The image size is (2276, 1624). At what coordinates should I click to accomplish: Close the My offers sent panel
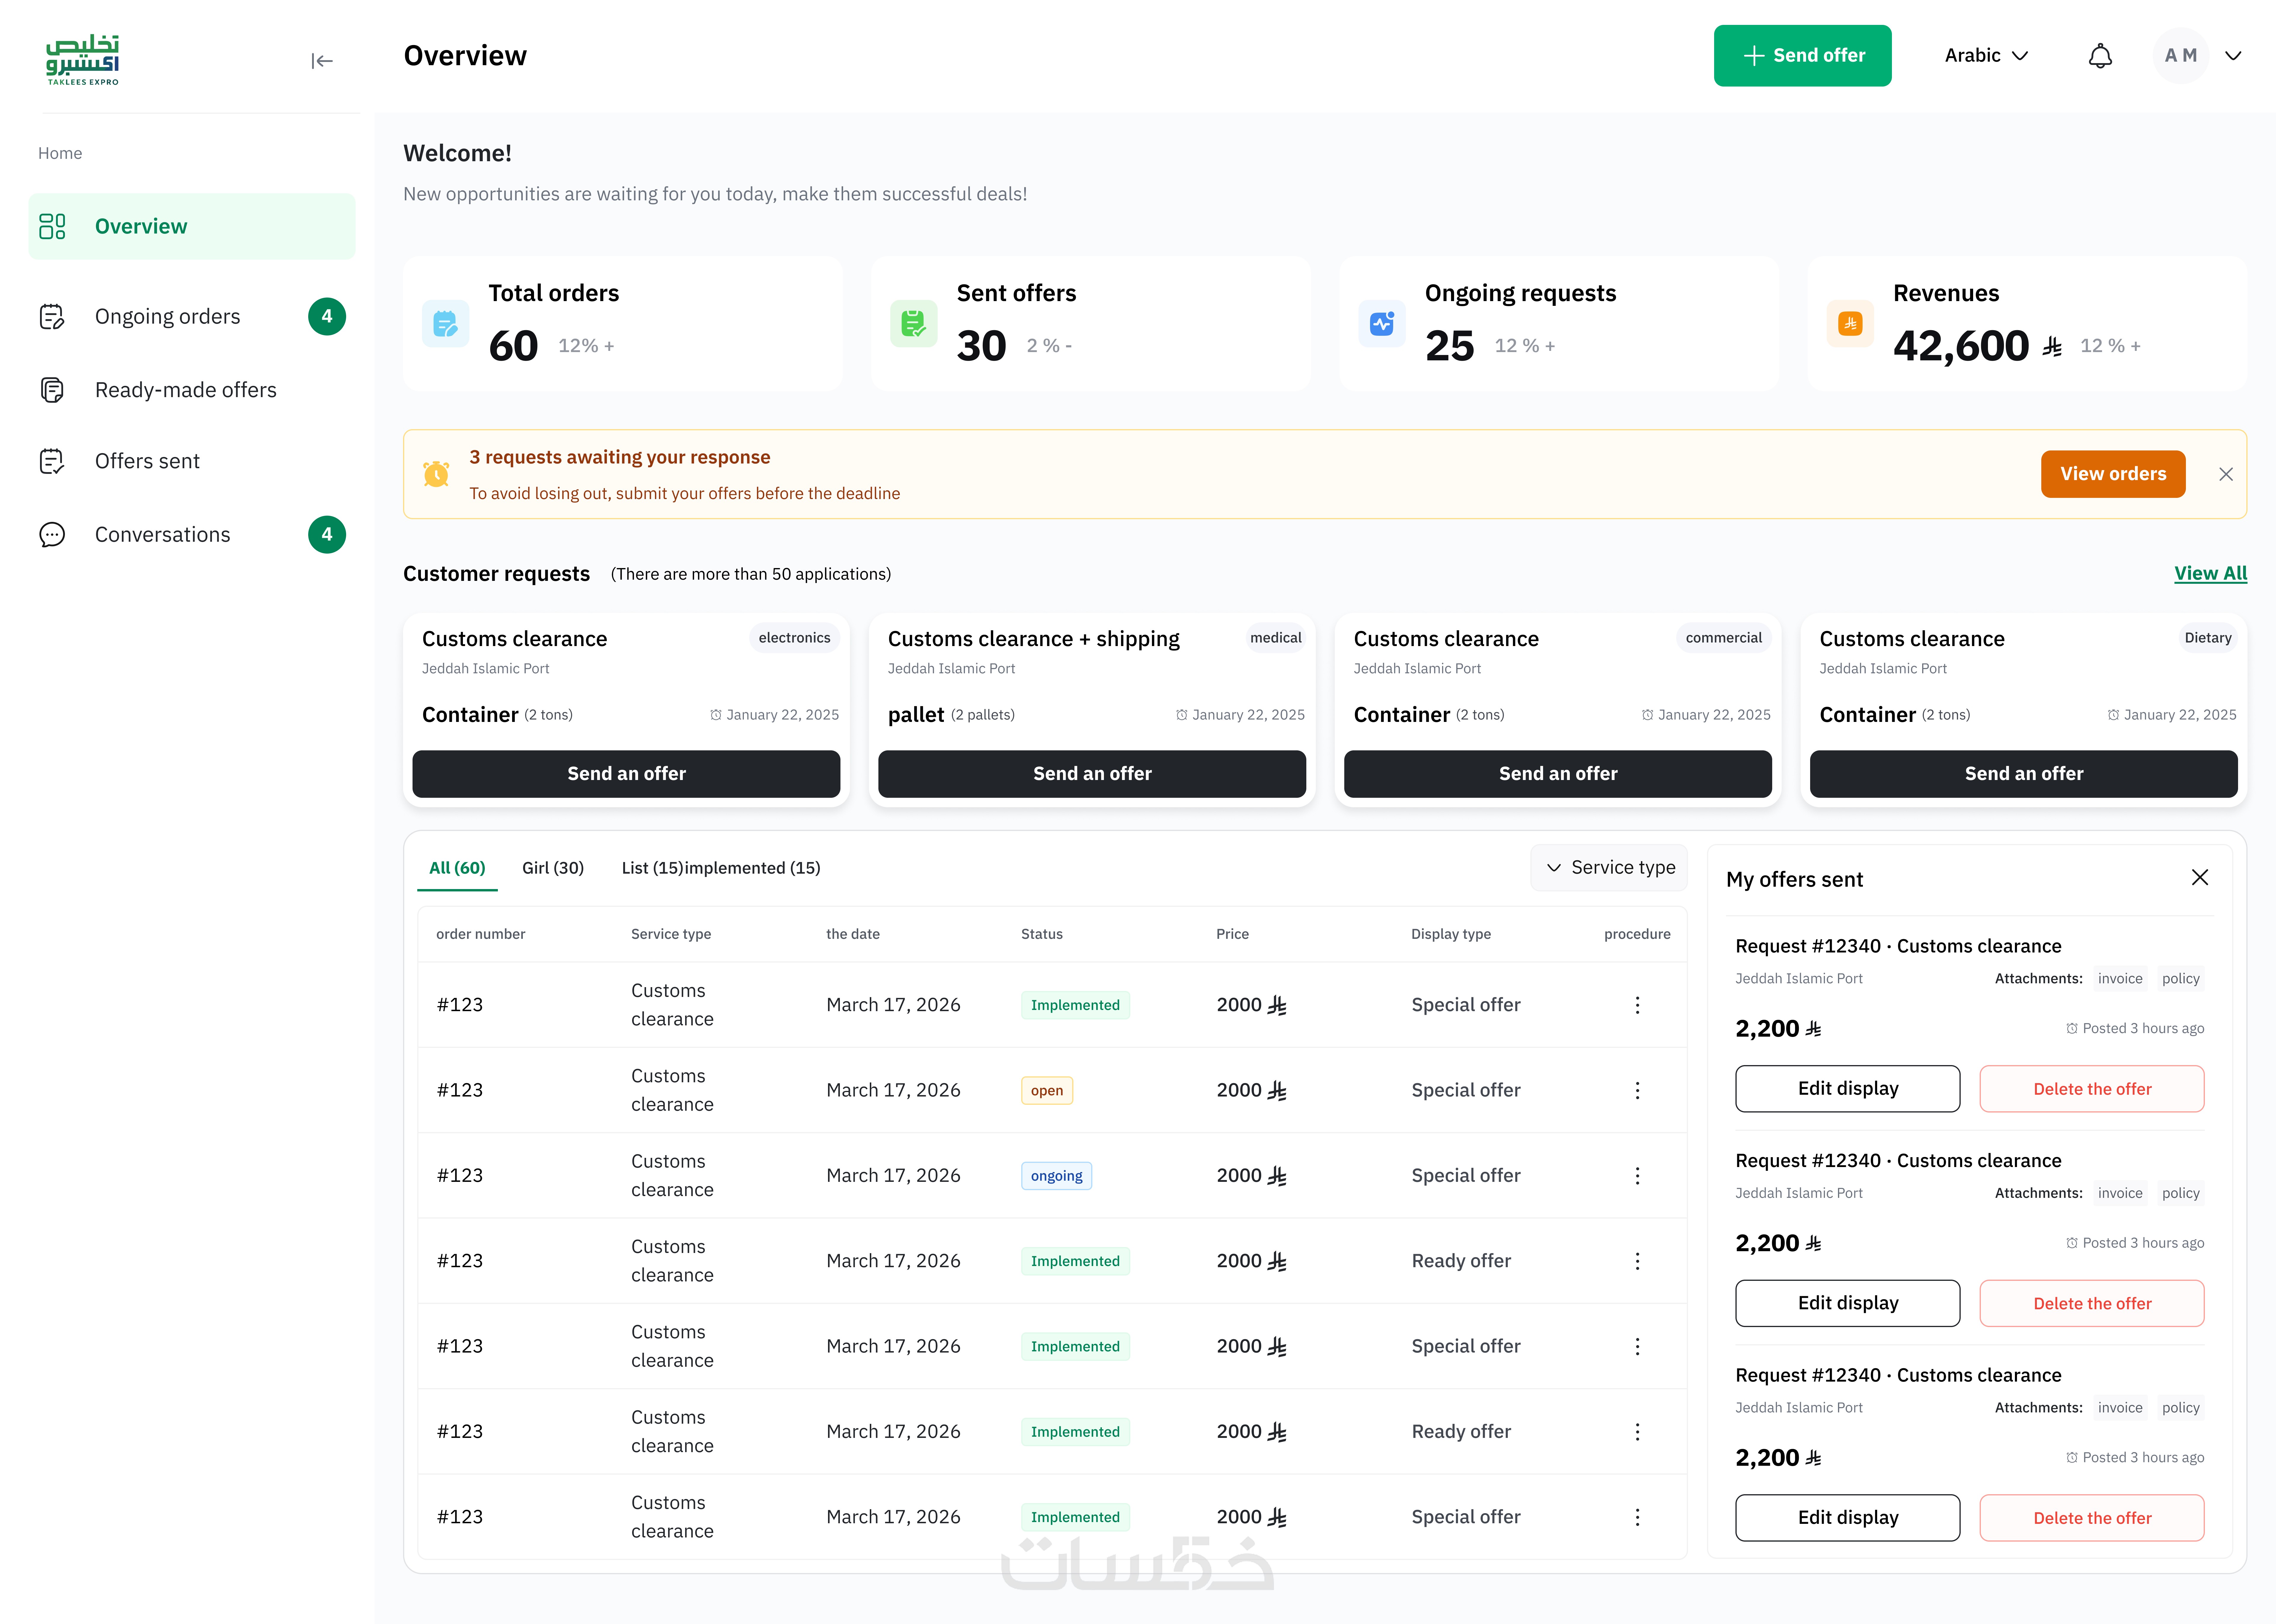tap(2200, 878)
